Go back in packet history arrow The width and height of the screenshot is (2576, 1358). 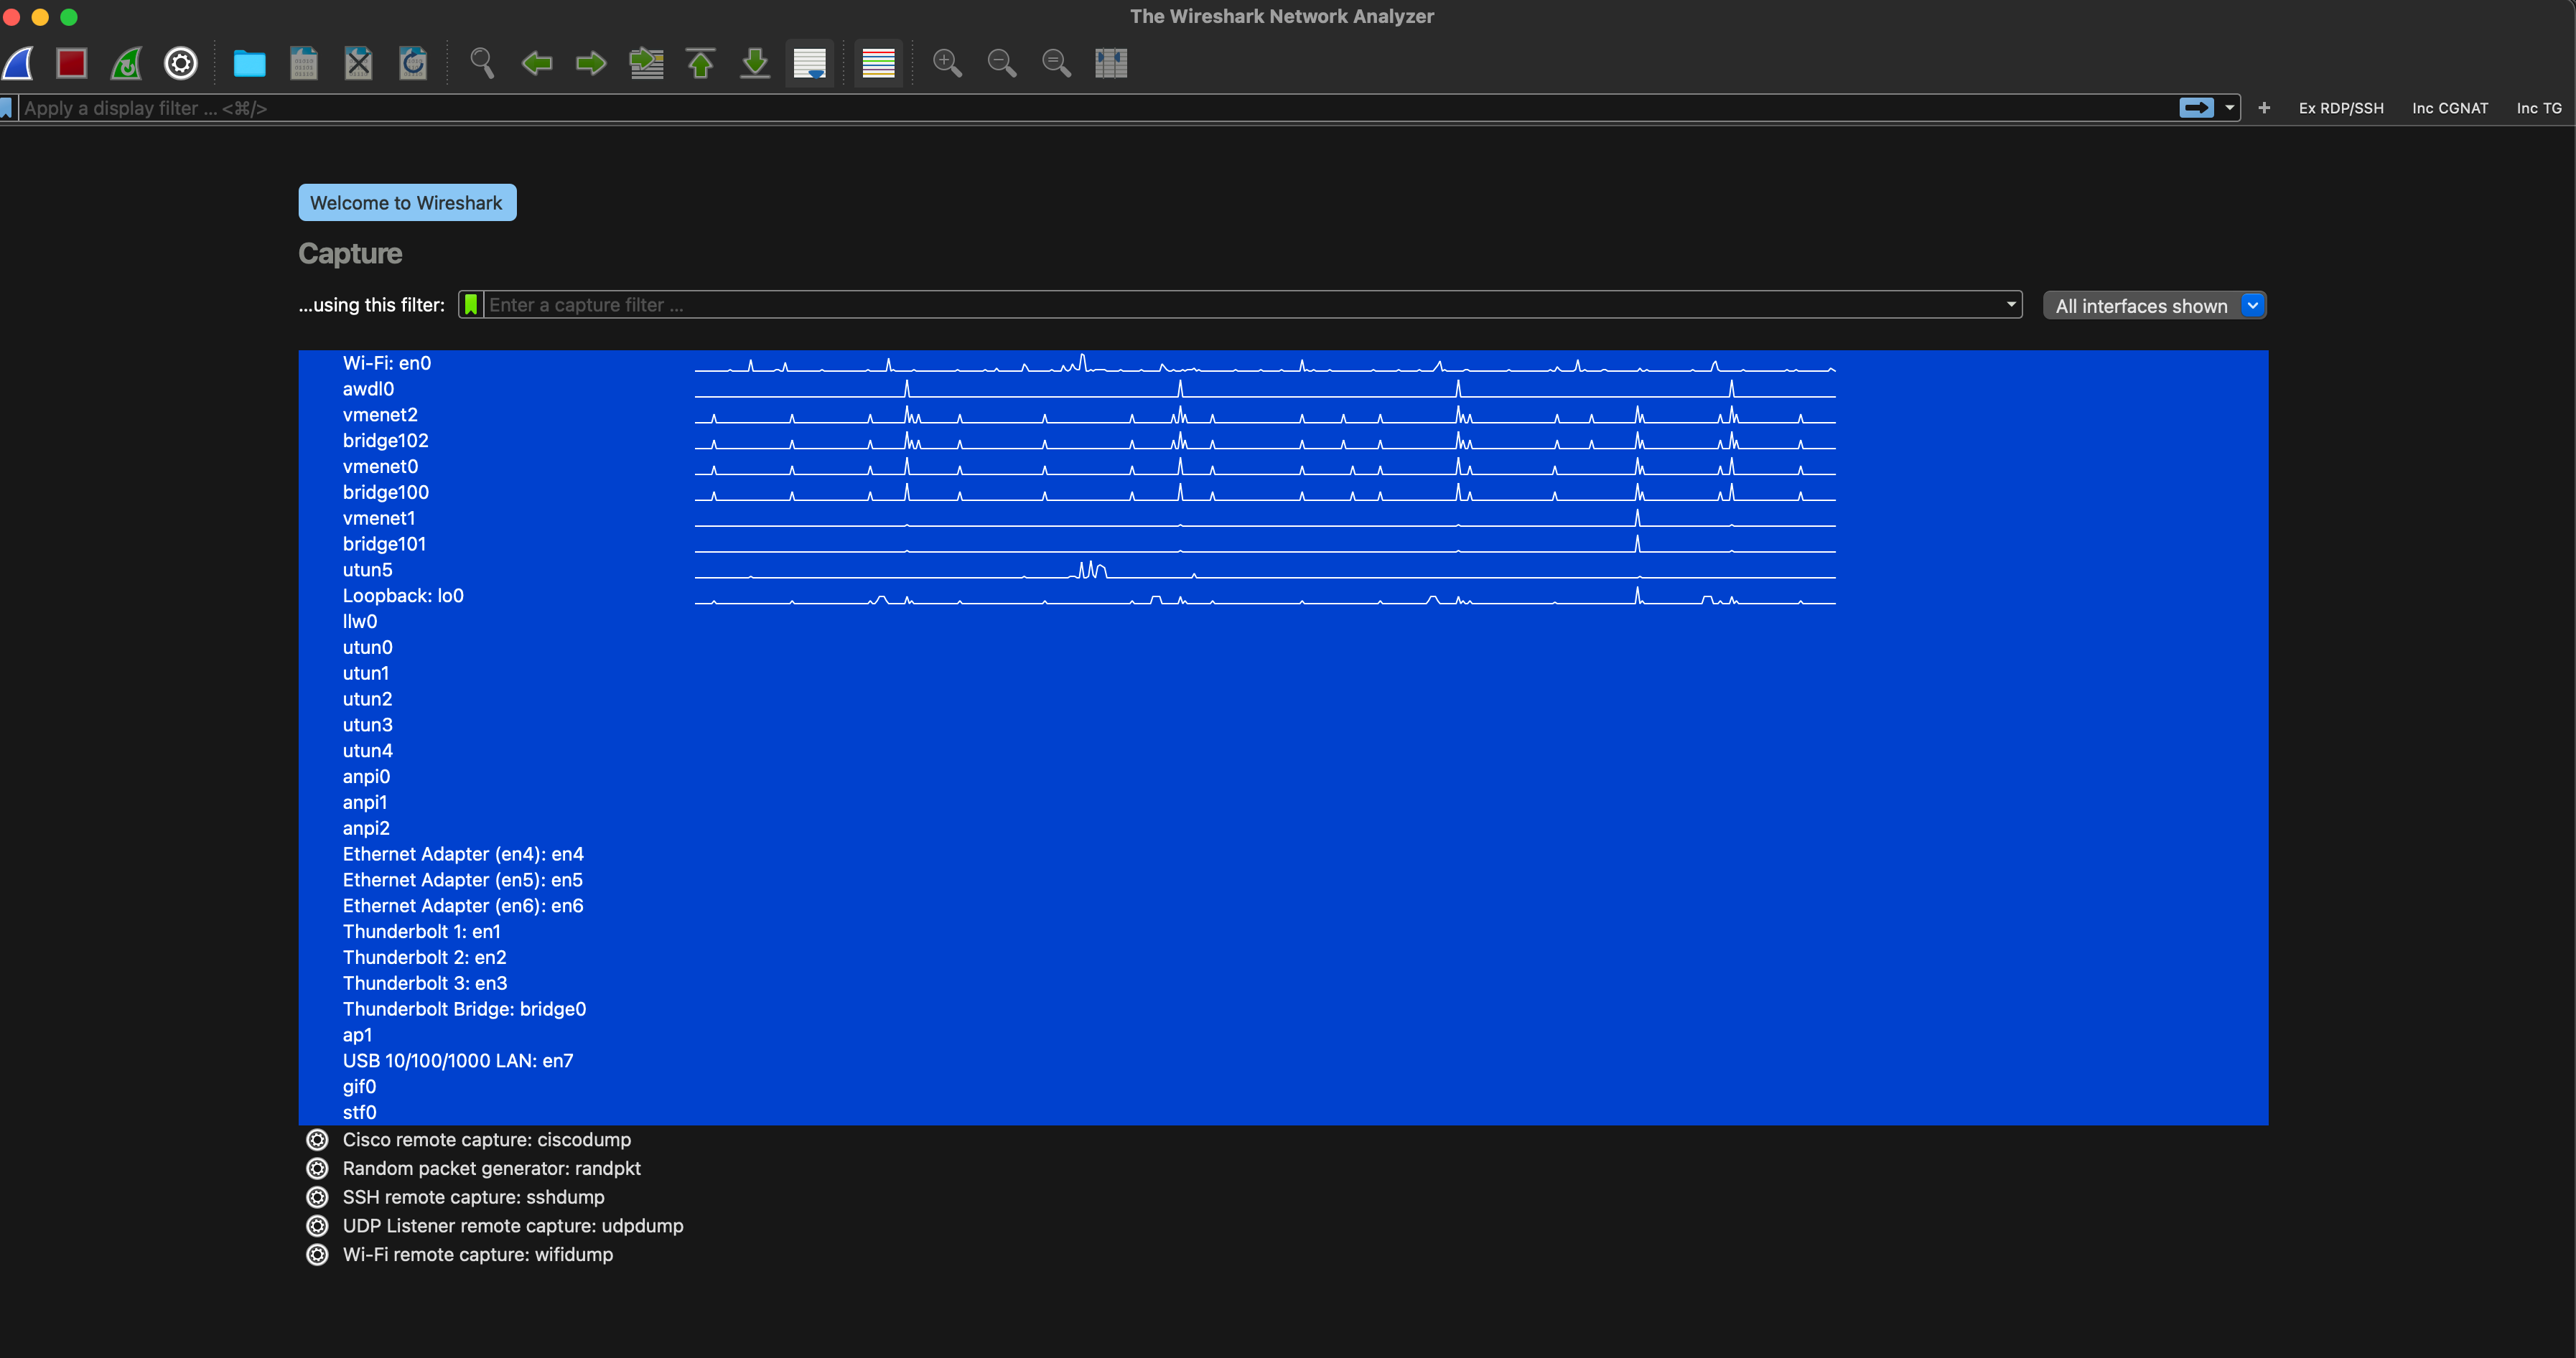click(537, 63)
